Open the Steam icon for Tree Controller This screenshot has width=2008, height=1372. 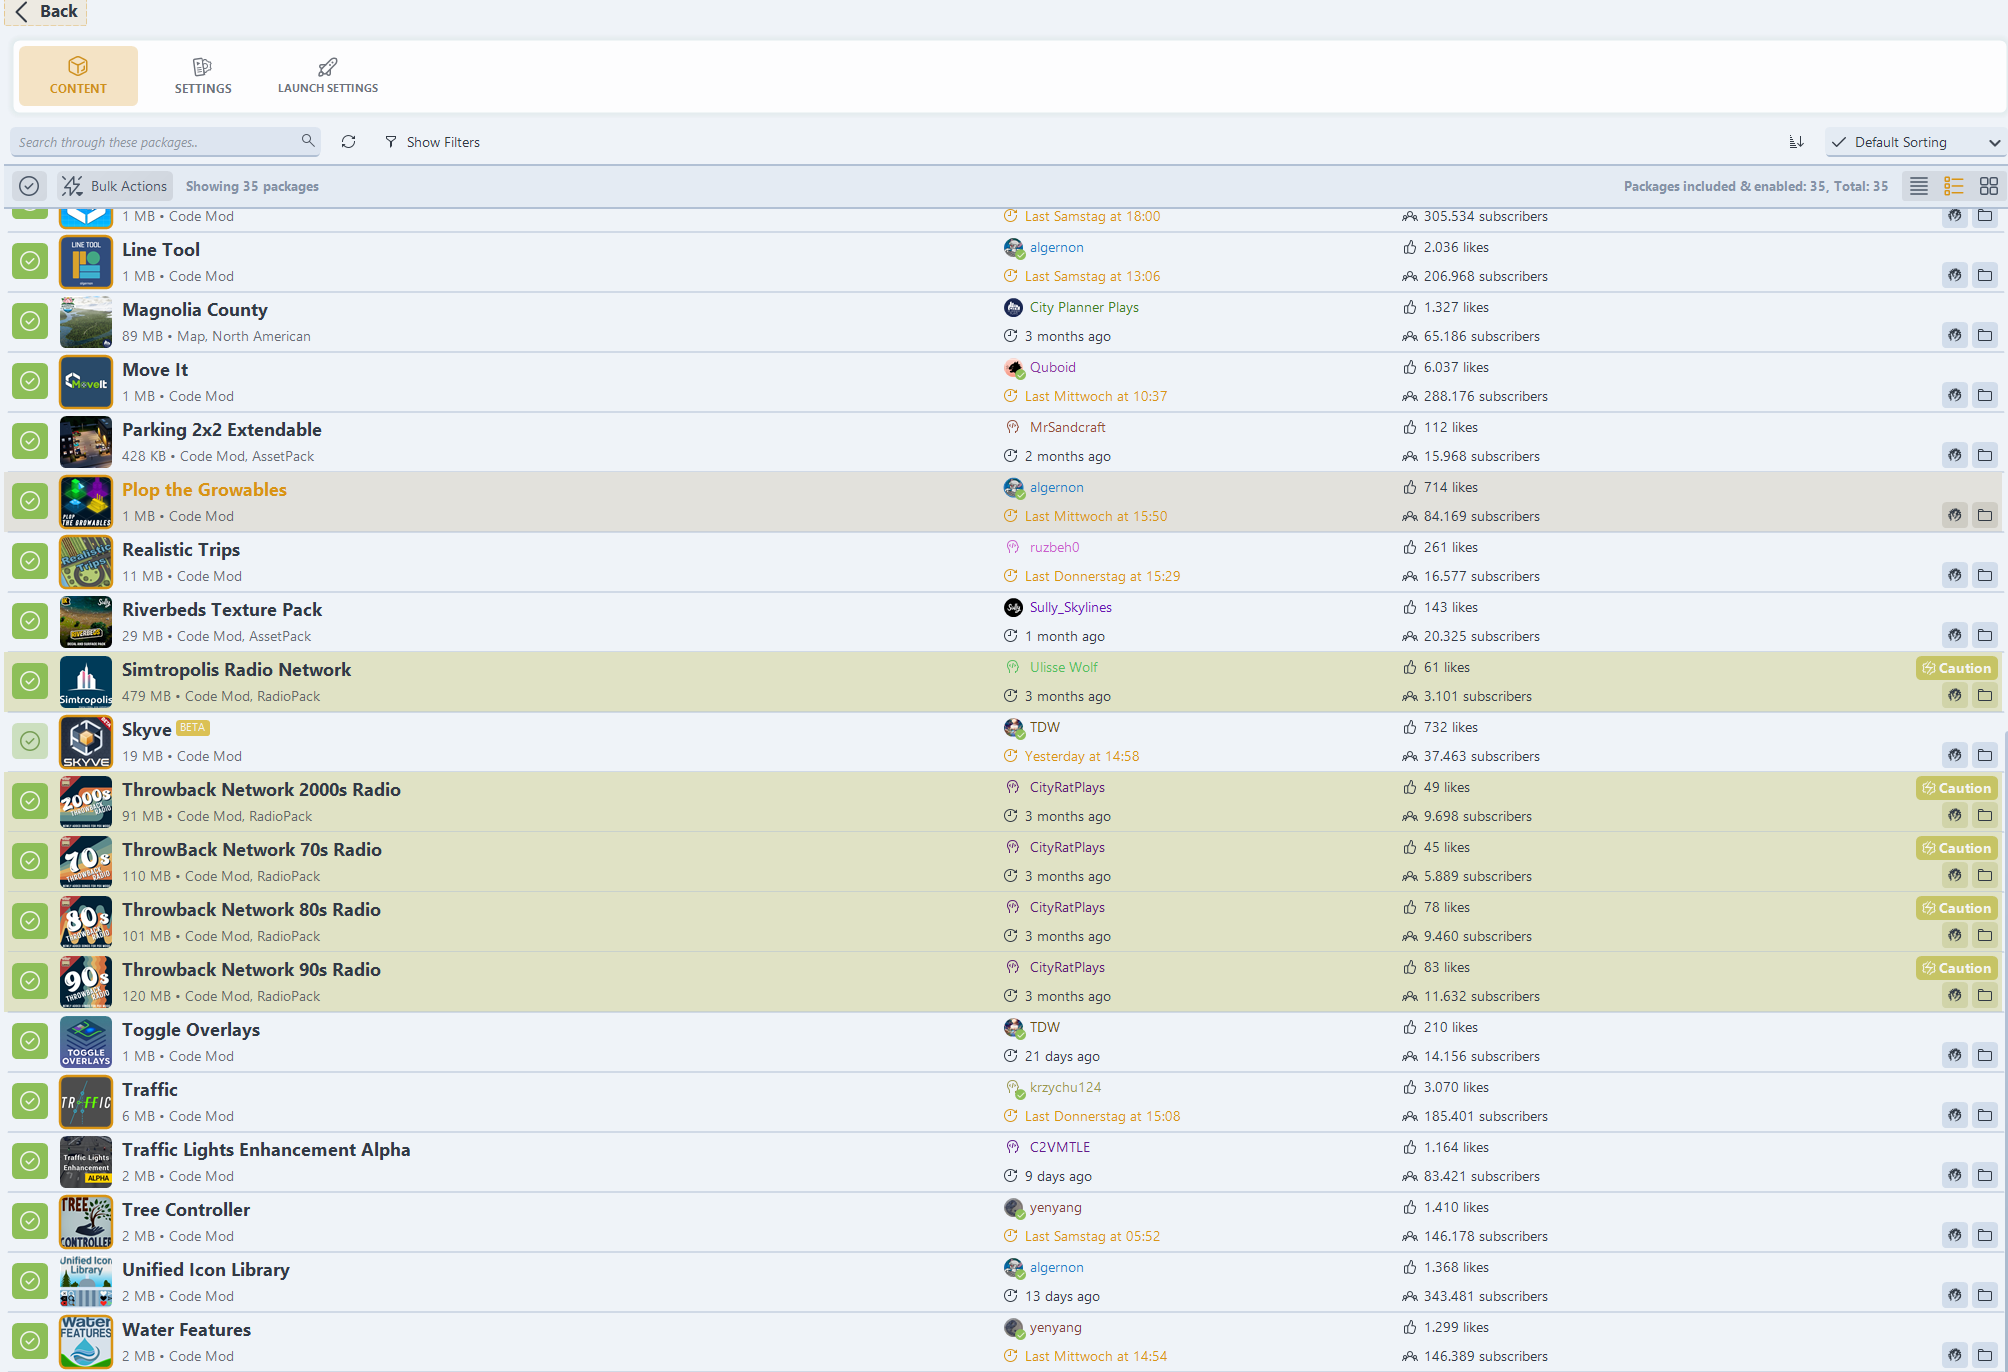(x=1954, y=1235)
